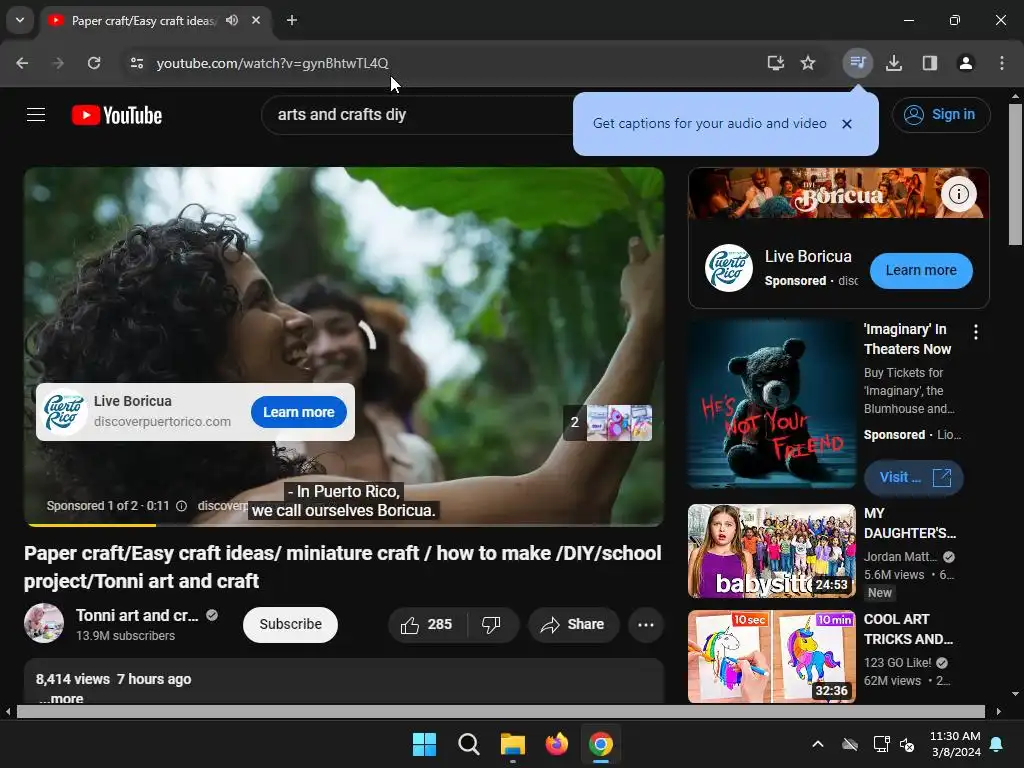Open Chrome downloads icon
1024x768 pixels.
click(894, 63)
